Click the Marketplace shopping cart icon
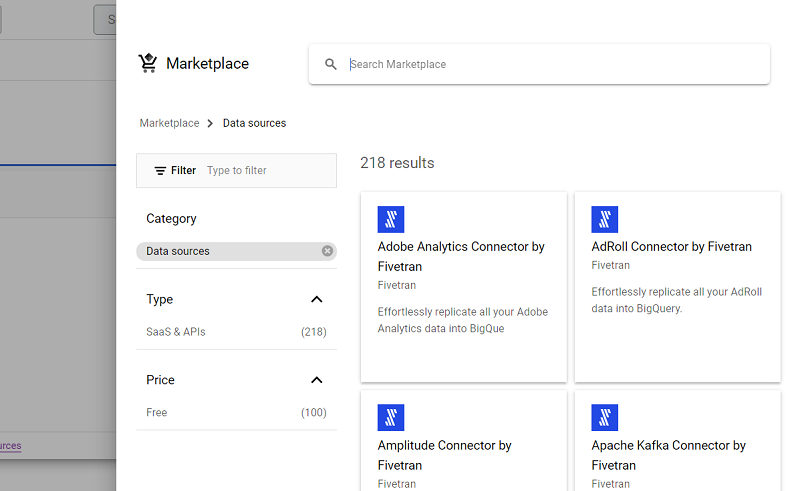This screenshot has height=491, width=800. [x=148, y=64]
